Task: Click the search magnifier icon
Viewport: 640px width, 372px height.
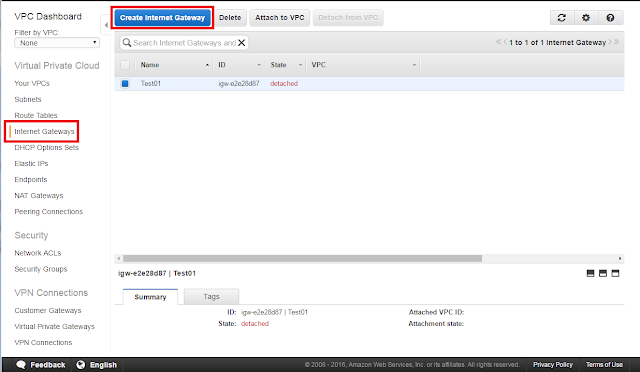Action: [127, 42]
